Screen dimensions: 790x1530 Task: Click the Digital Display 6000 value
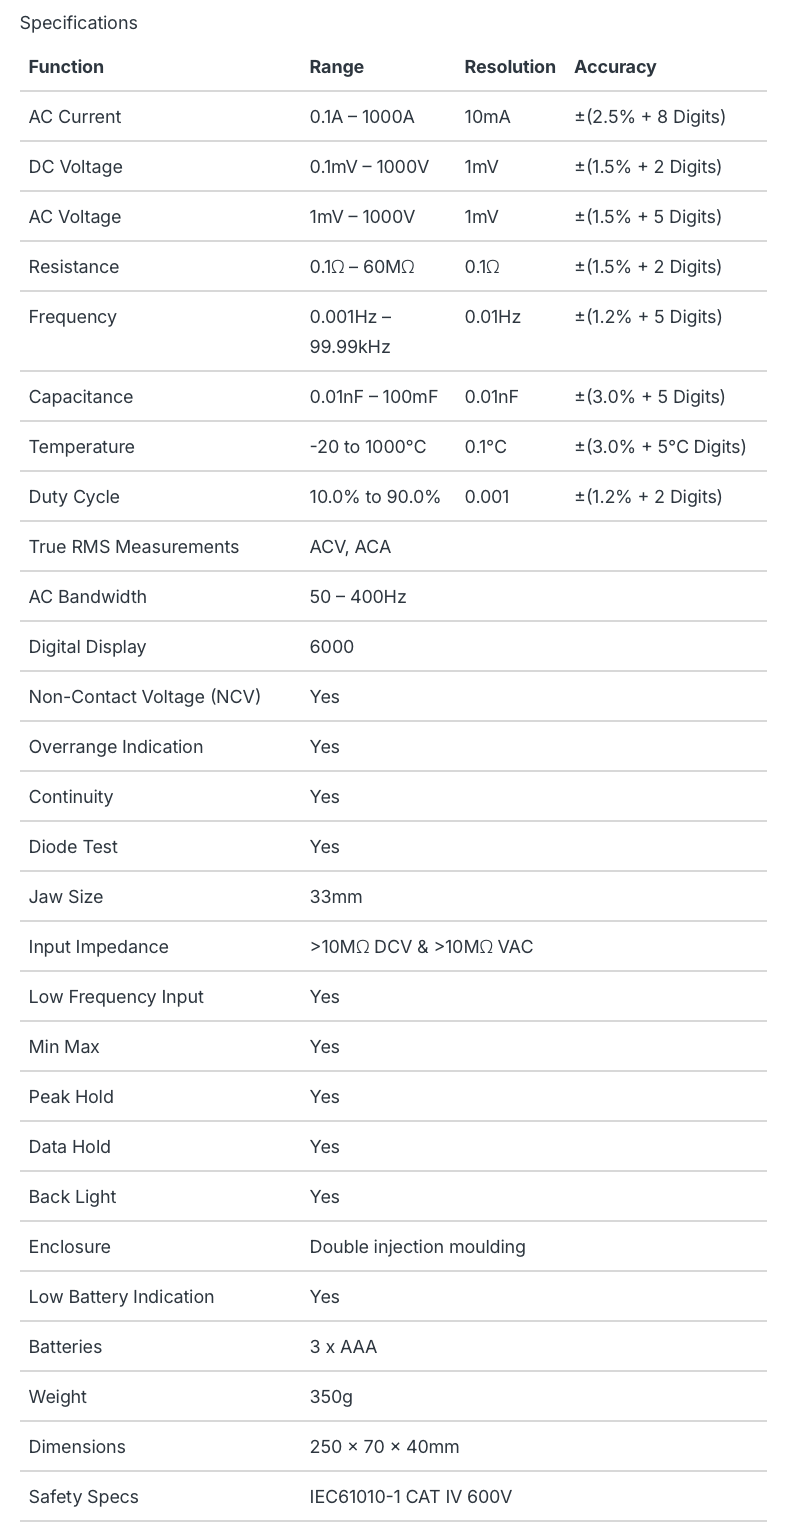pos(332,647)
